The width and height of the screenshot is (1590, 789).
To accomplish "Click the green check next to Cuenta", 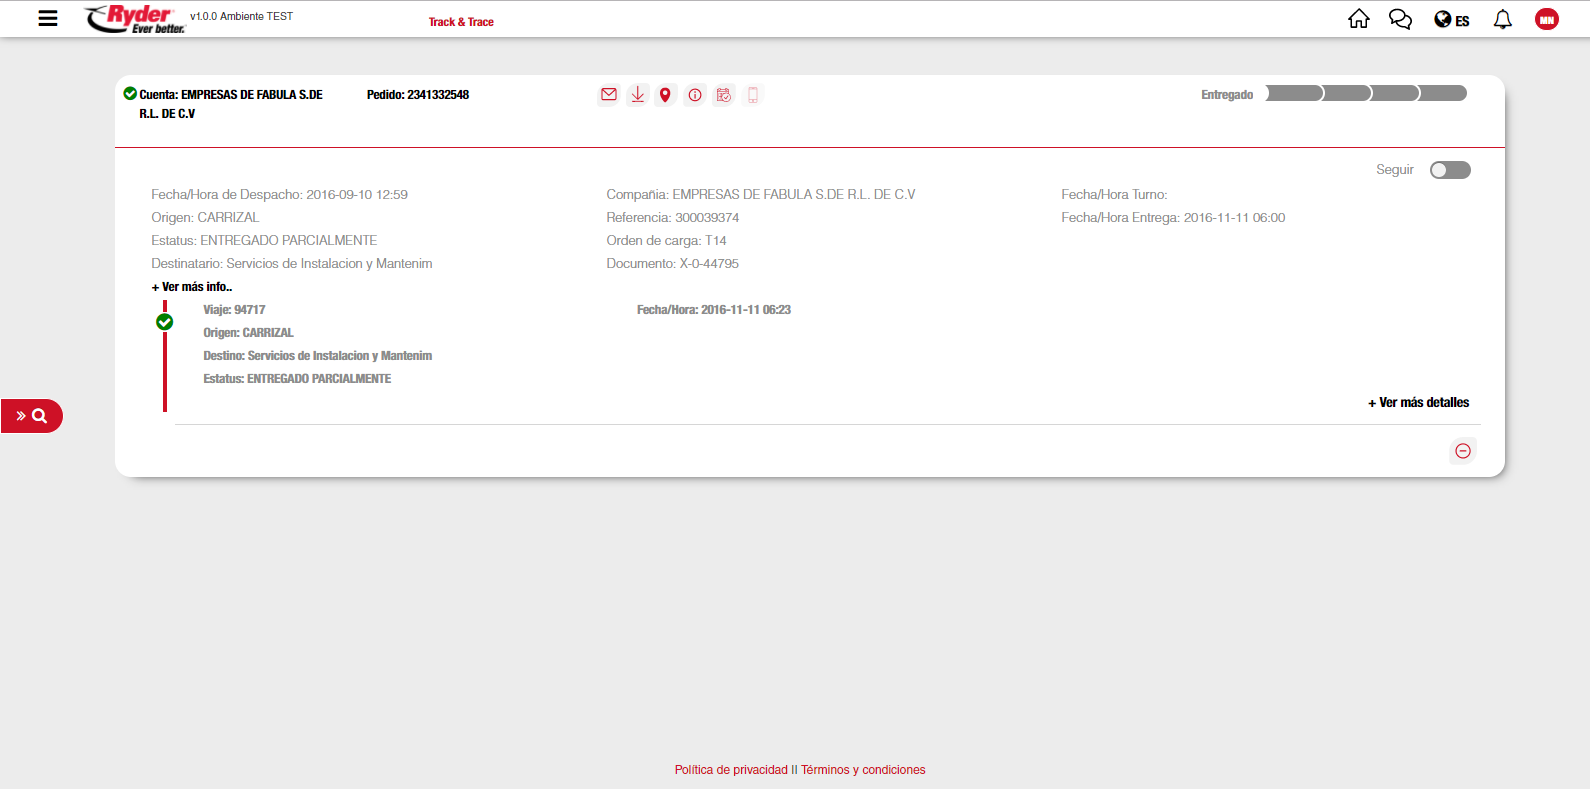I will point(130,94).
